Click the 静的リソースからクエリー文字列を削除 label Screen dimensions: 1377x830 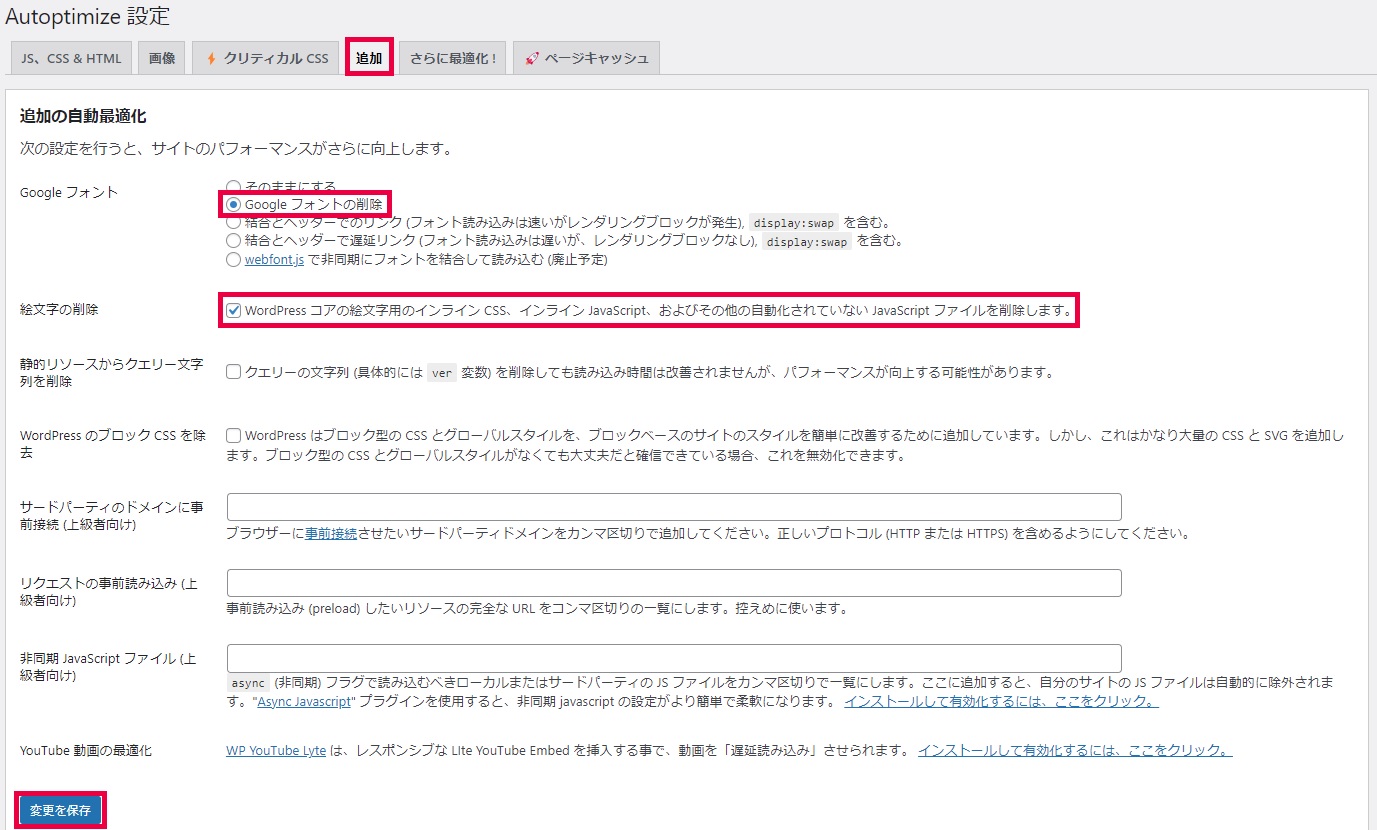[112, 372]
